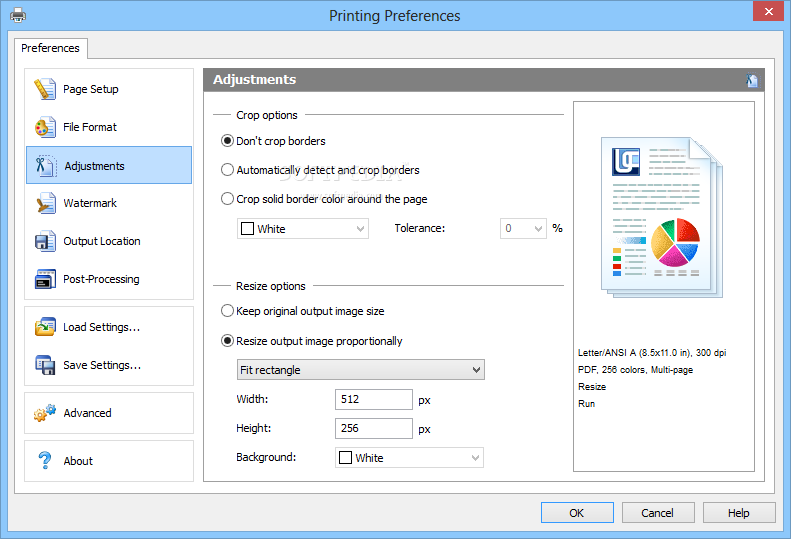Click the Width input field
This screenshot has width=791, height=539.
[x=374, y=400]
